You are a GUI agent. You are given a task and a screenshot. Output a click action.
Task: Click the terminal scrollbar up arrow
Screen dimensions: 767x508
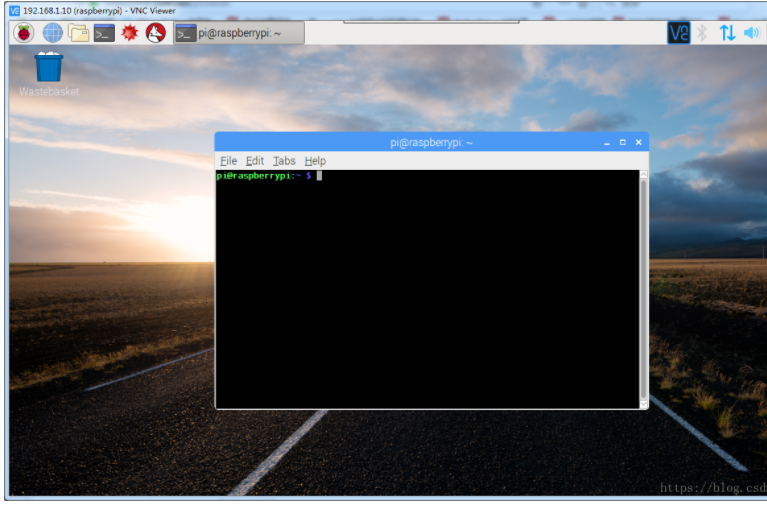(x=644, y=175)
